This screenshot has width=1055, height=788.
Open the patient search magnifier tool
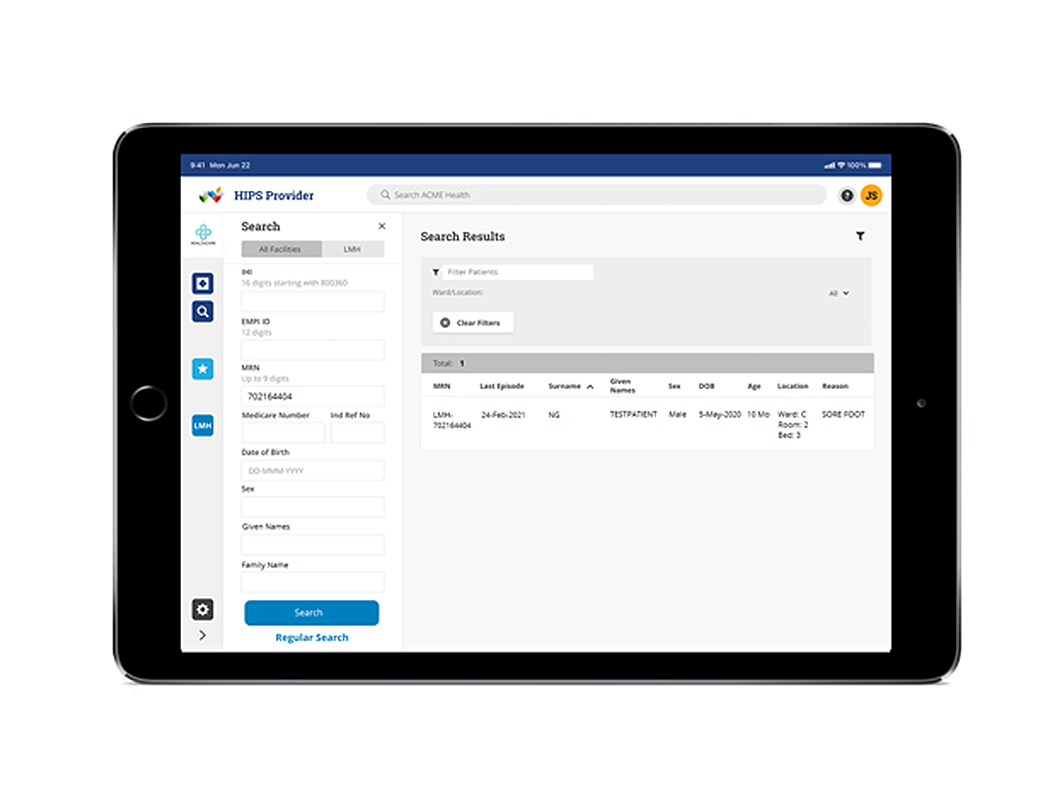203,311
